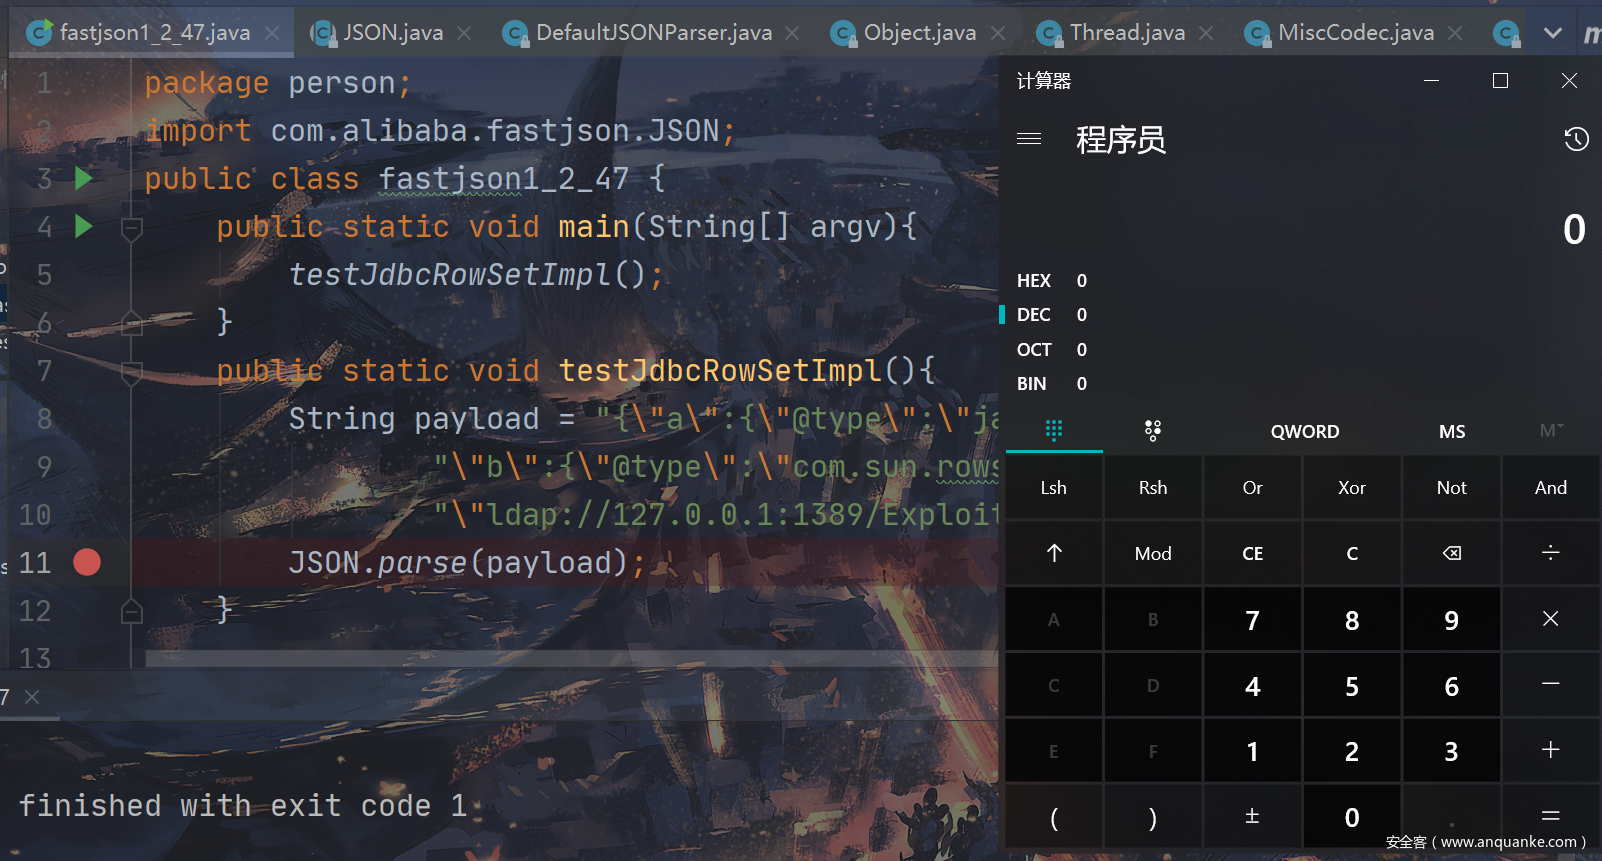Screen dimensions: 1602x861
Task: Switch to the bit toggling keypad
Action: click(x=1153, y=431)
